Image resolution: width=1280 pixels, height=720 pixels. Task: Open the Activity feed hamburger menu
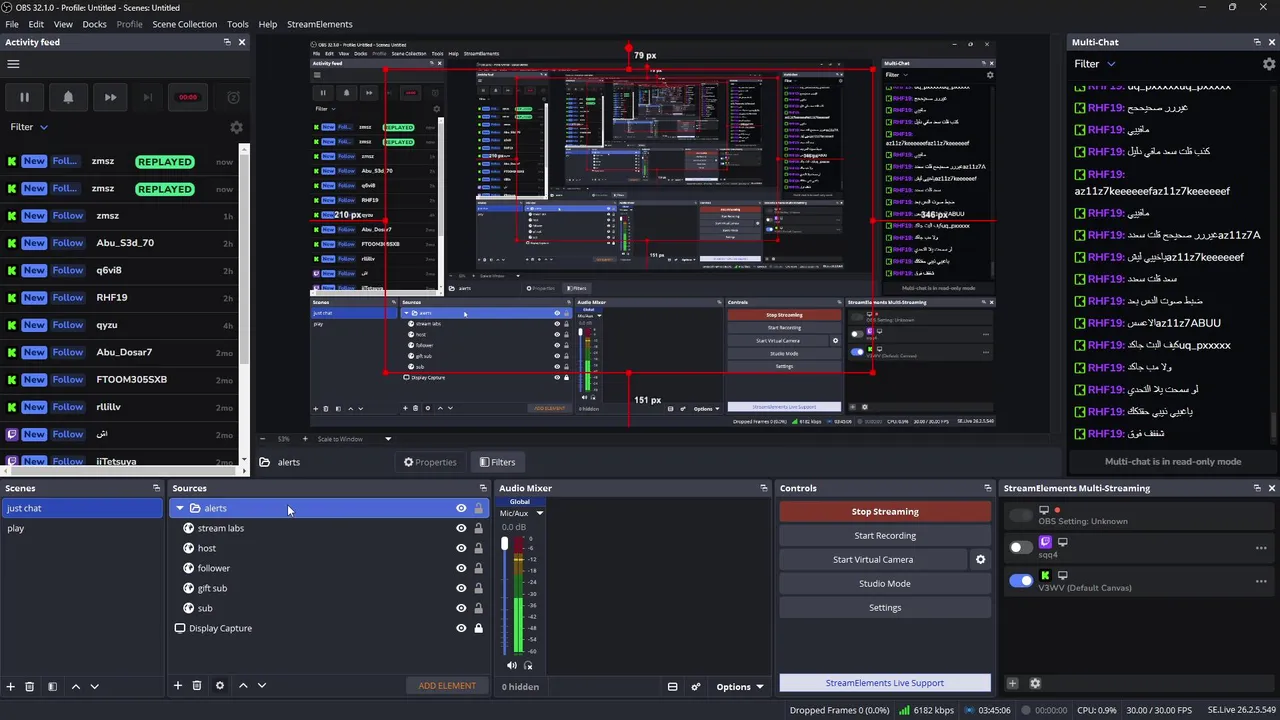click(13, 64)
